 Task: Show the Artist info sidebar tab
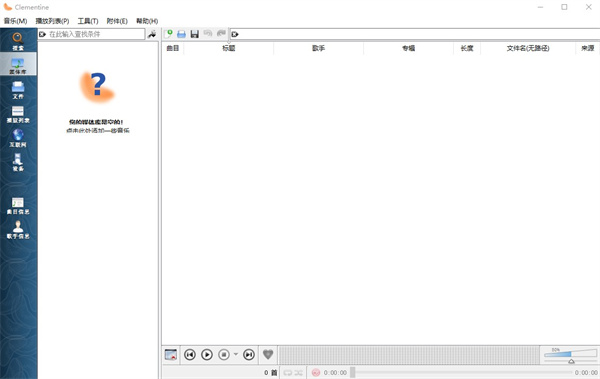pos(18,230)
